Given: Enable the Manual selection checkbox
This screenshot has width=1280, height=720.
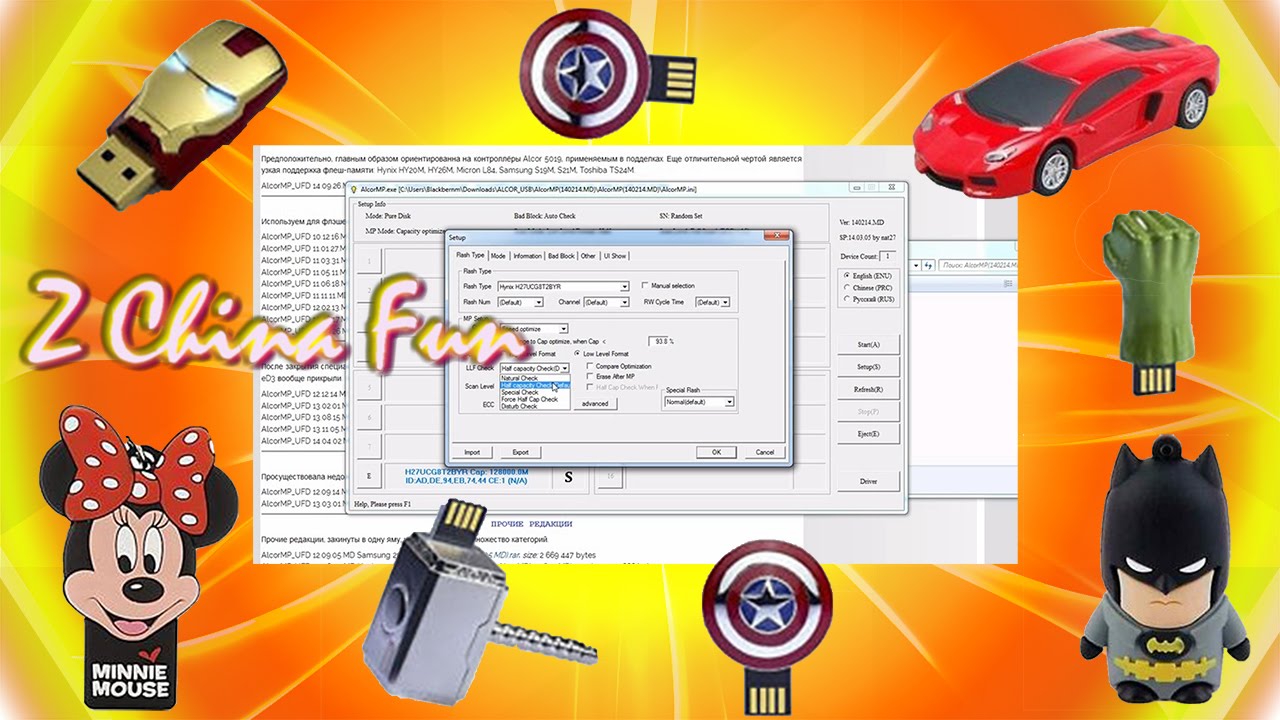Looking at the screenshot, I should (x=646, y=286).
